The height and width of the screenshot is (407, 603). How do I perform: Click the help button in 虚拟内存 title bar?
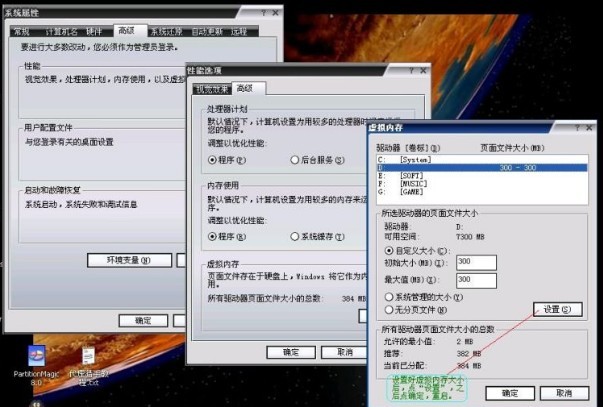pos(577,128)
